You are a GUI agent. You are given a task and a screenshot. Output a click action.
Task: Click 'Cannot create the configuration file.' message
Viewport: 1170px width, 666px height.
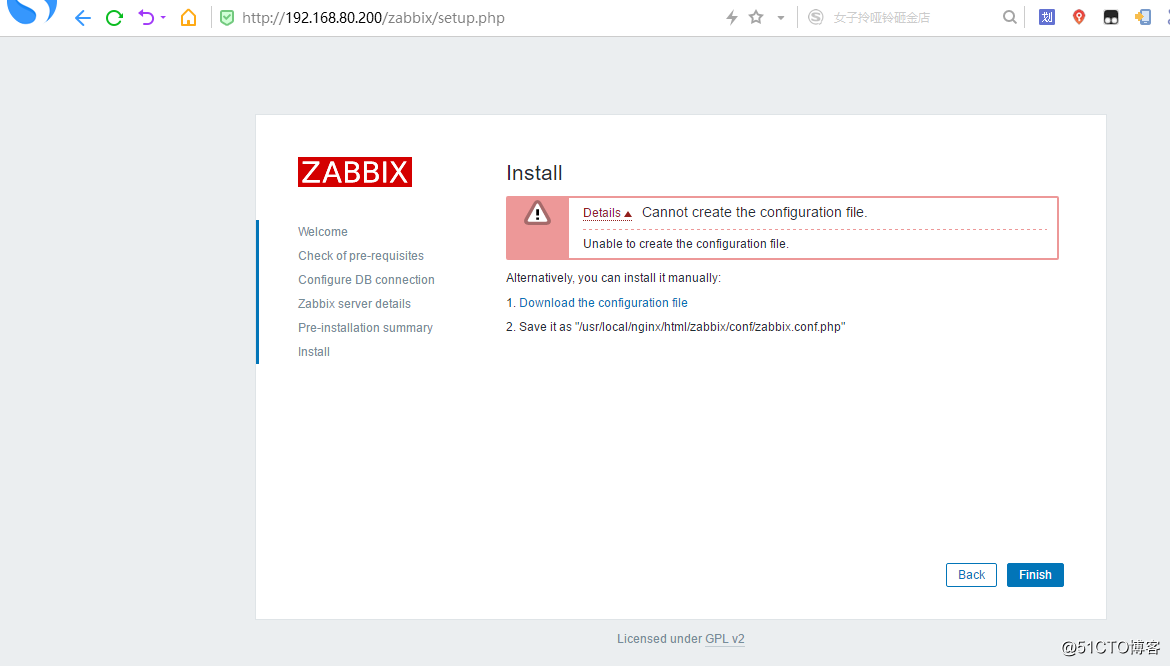(x=754, y=213)
